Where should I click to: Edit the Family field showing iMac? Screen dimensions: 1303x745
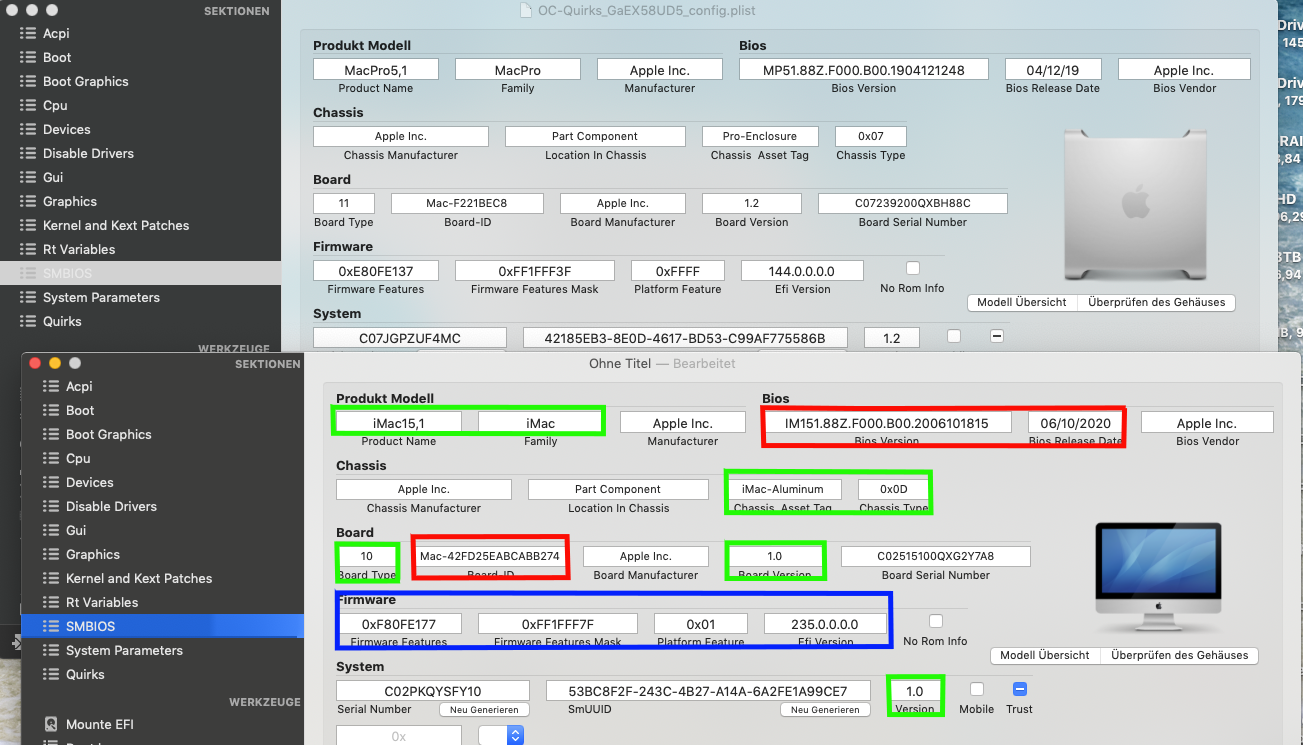point(541,423)
